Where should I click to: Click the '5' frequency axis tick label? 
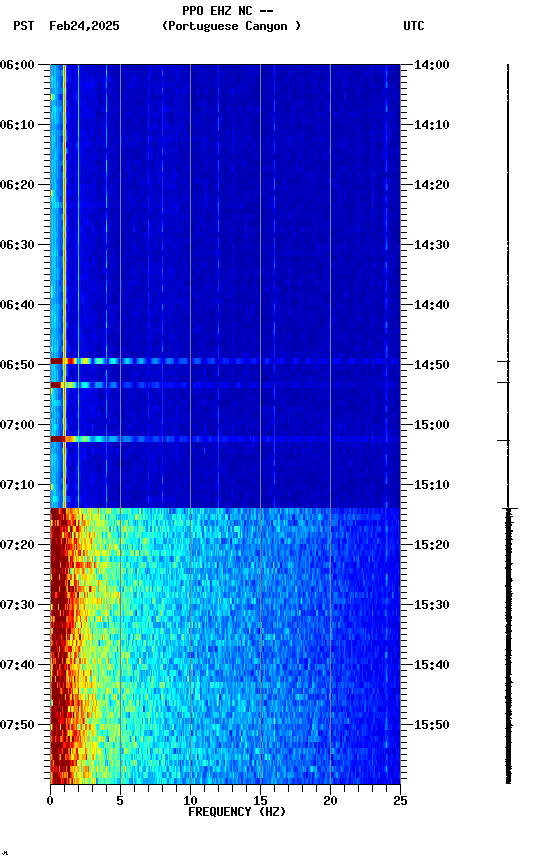120,801
